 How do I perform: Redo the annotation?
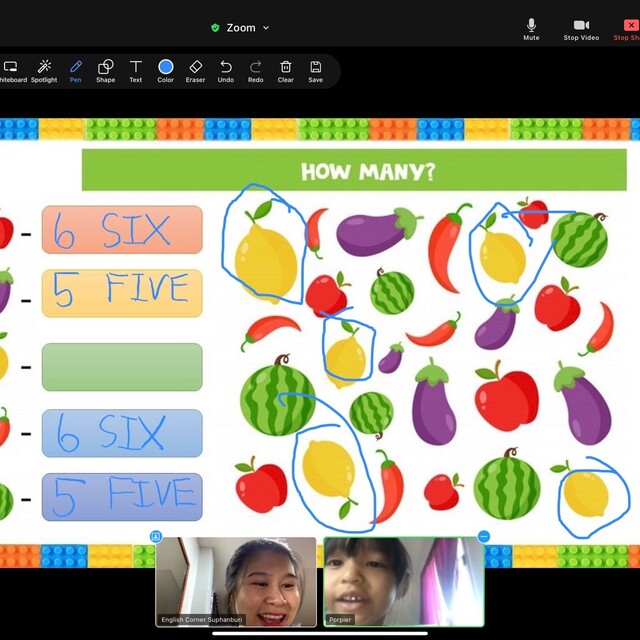click(256, 70)
